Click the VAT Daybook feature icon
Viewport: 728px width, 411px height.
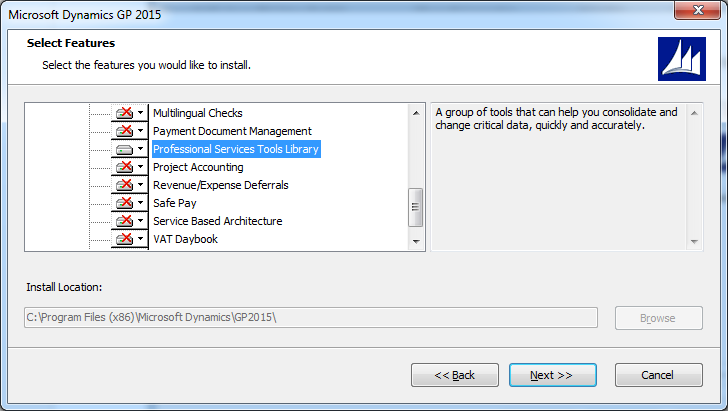point(124,239)
